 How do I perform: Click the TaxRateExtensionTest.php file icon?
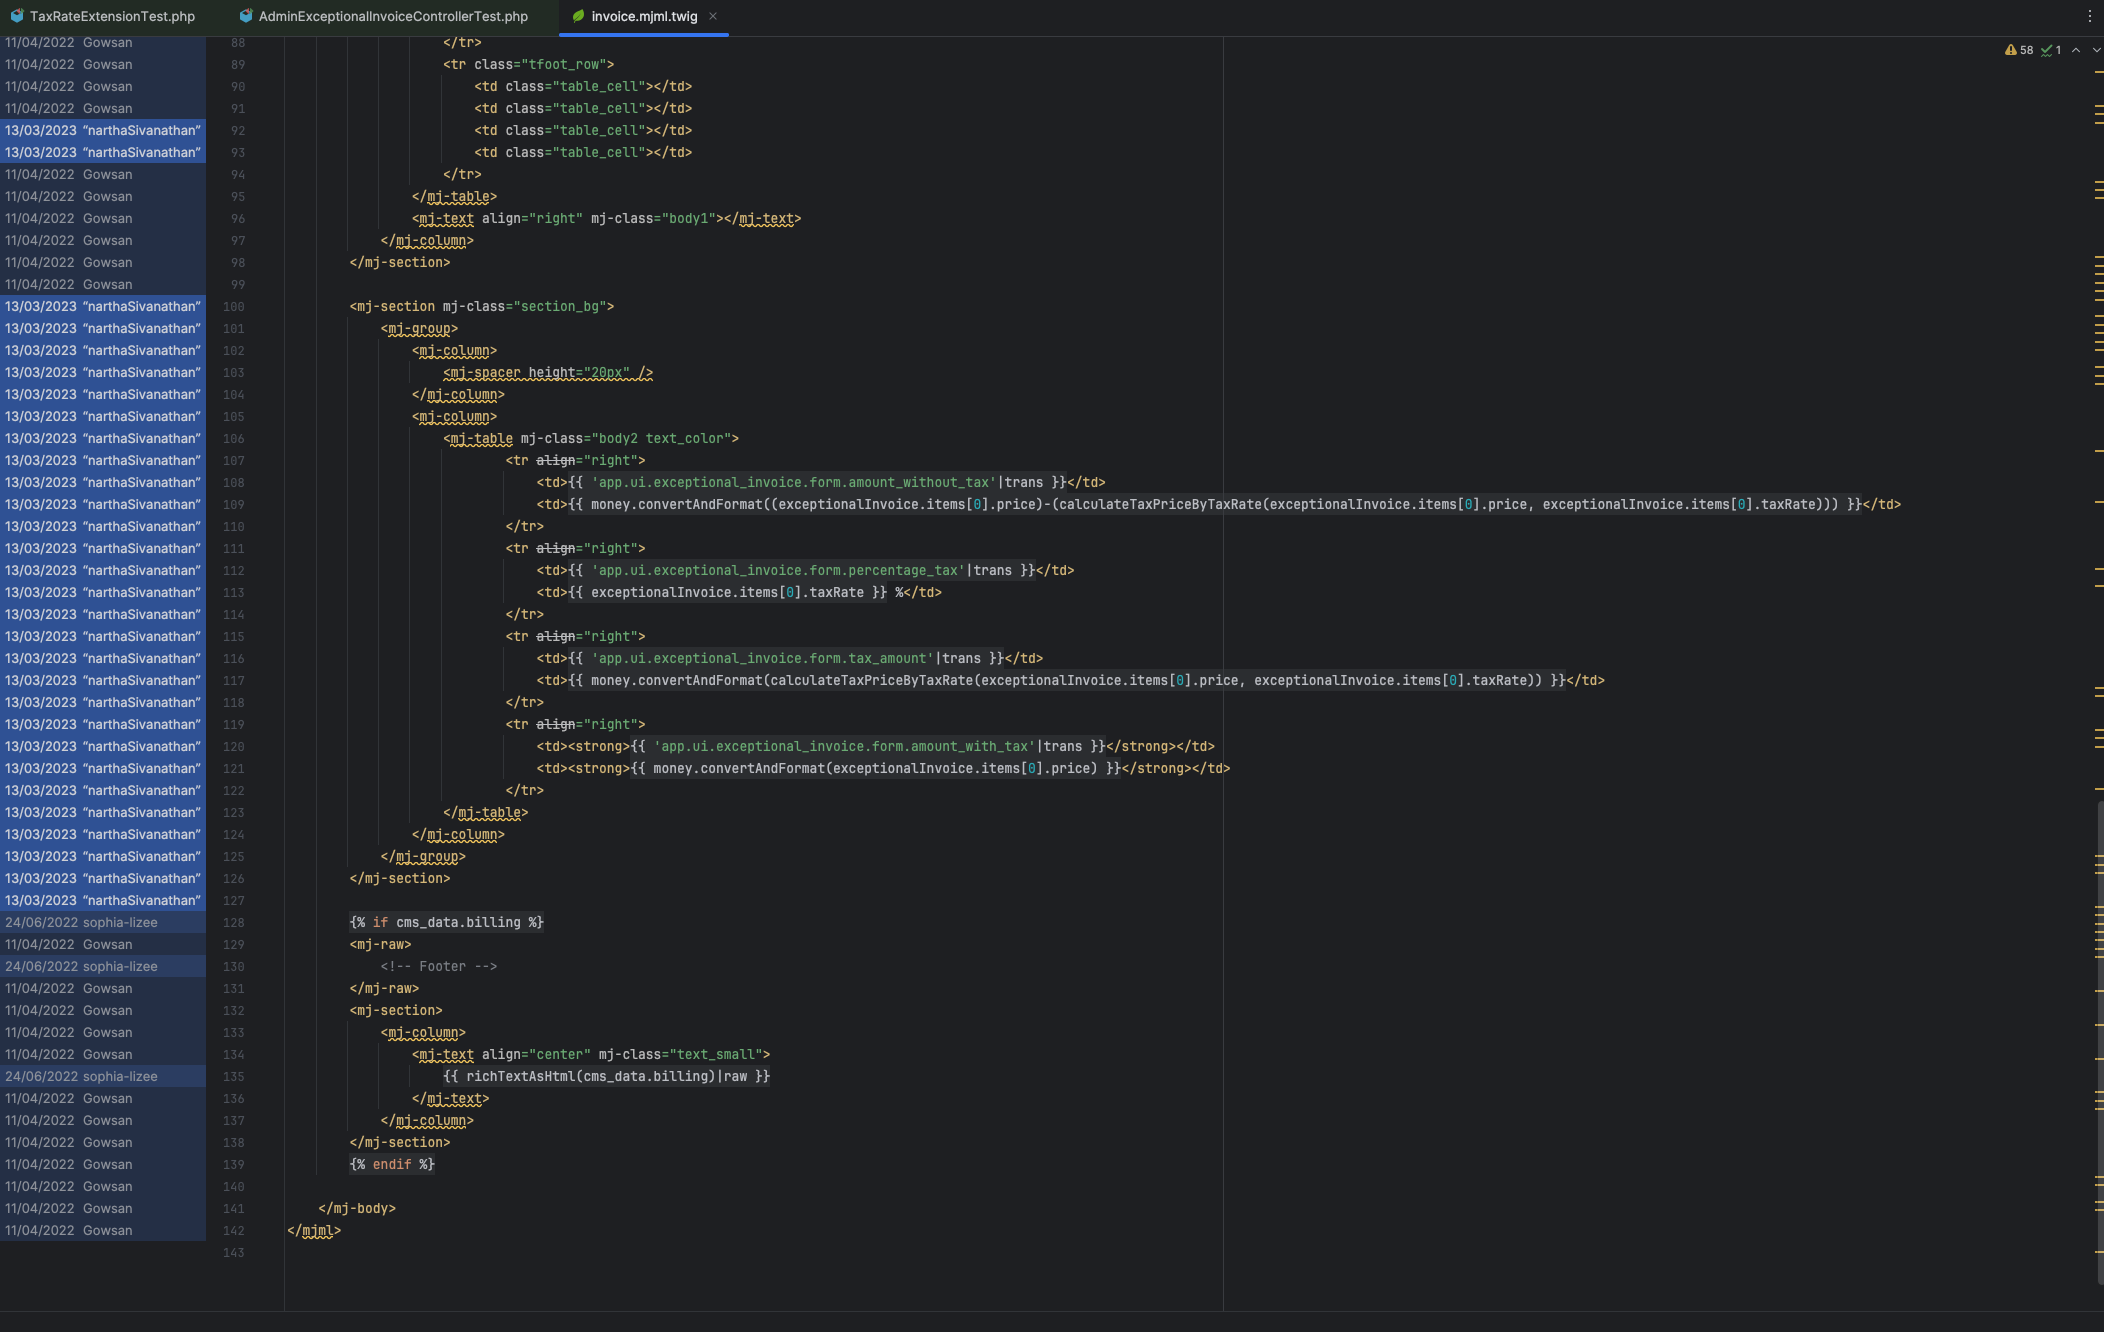17,16
